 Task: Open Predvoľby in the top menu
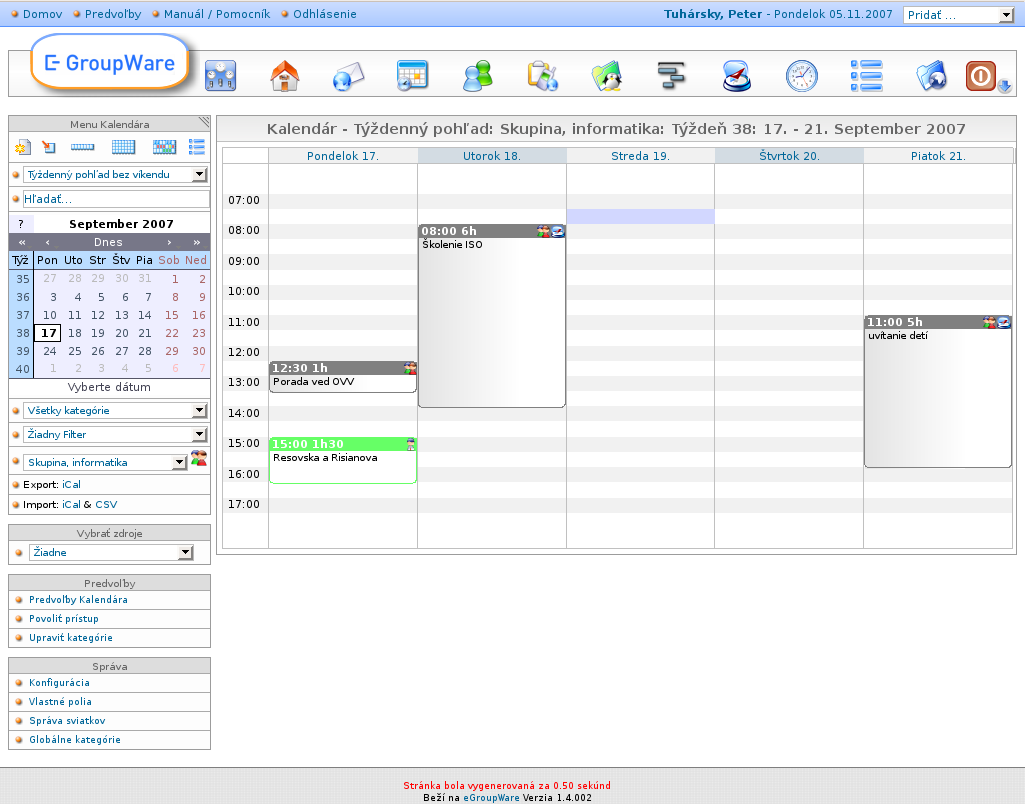click(113, 14)
